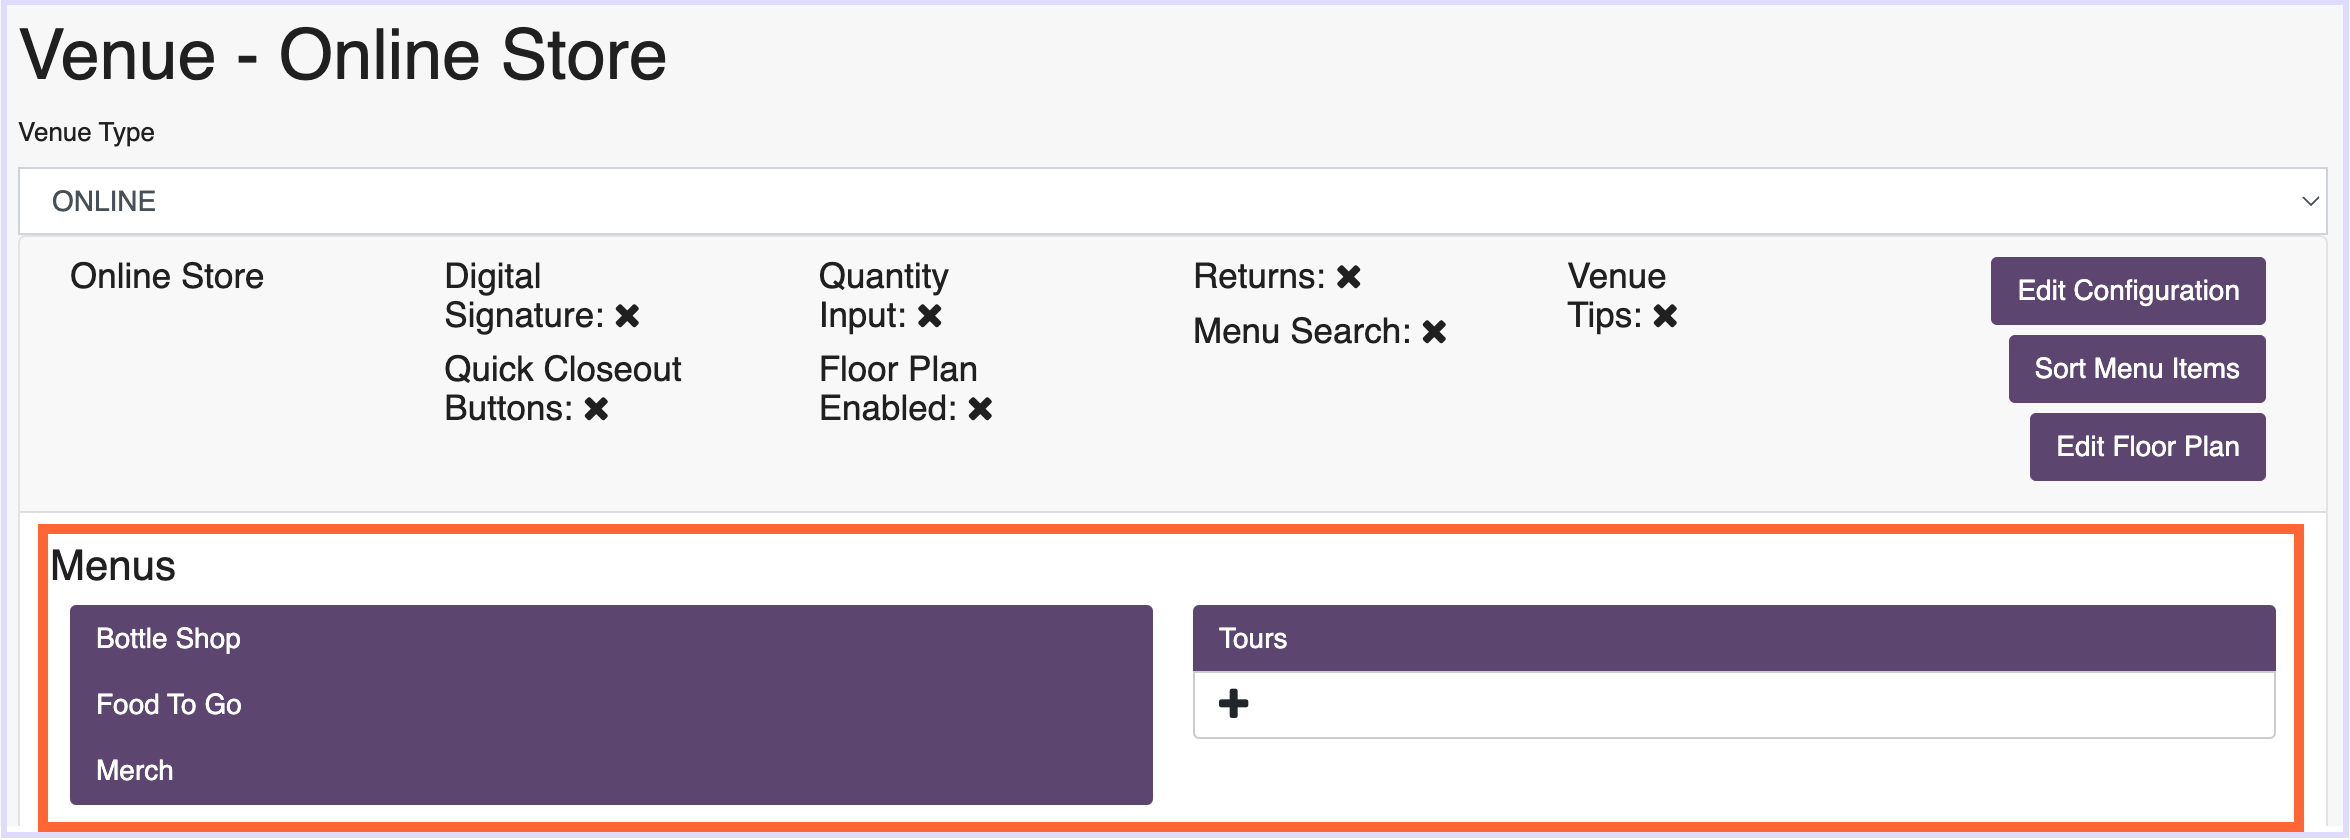Image resolution: width=2350 pixels, height=840 pixels.
Task: Click the X icon next to Floor Plan Enabled
Action: (x=980, y=409)
